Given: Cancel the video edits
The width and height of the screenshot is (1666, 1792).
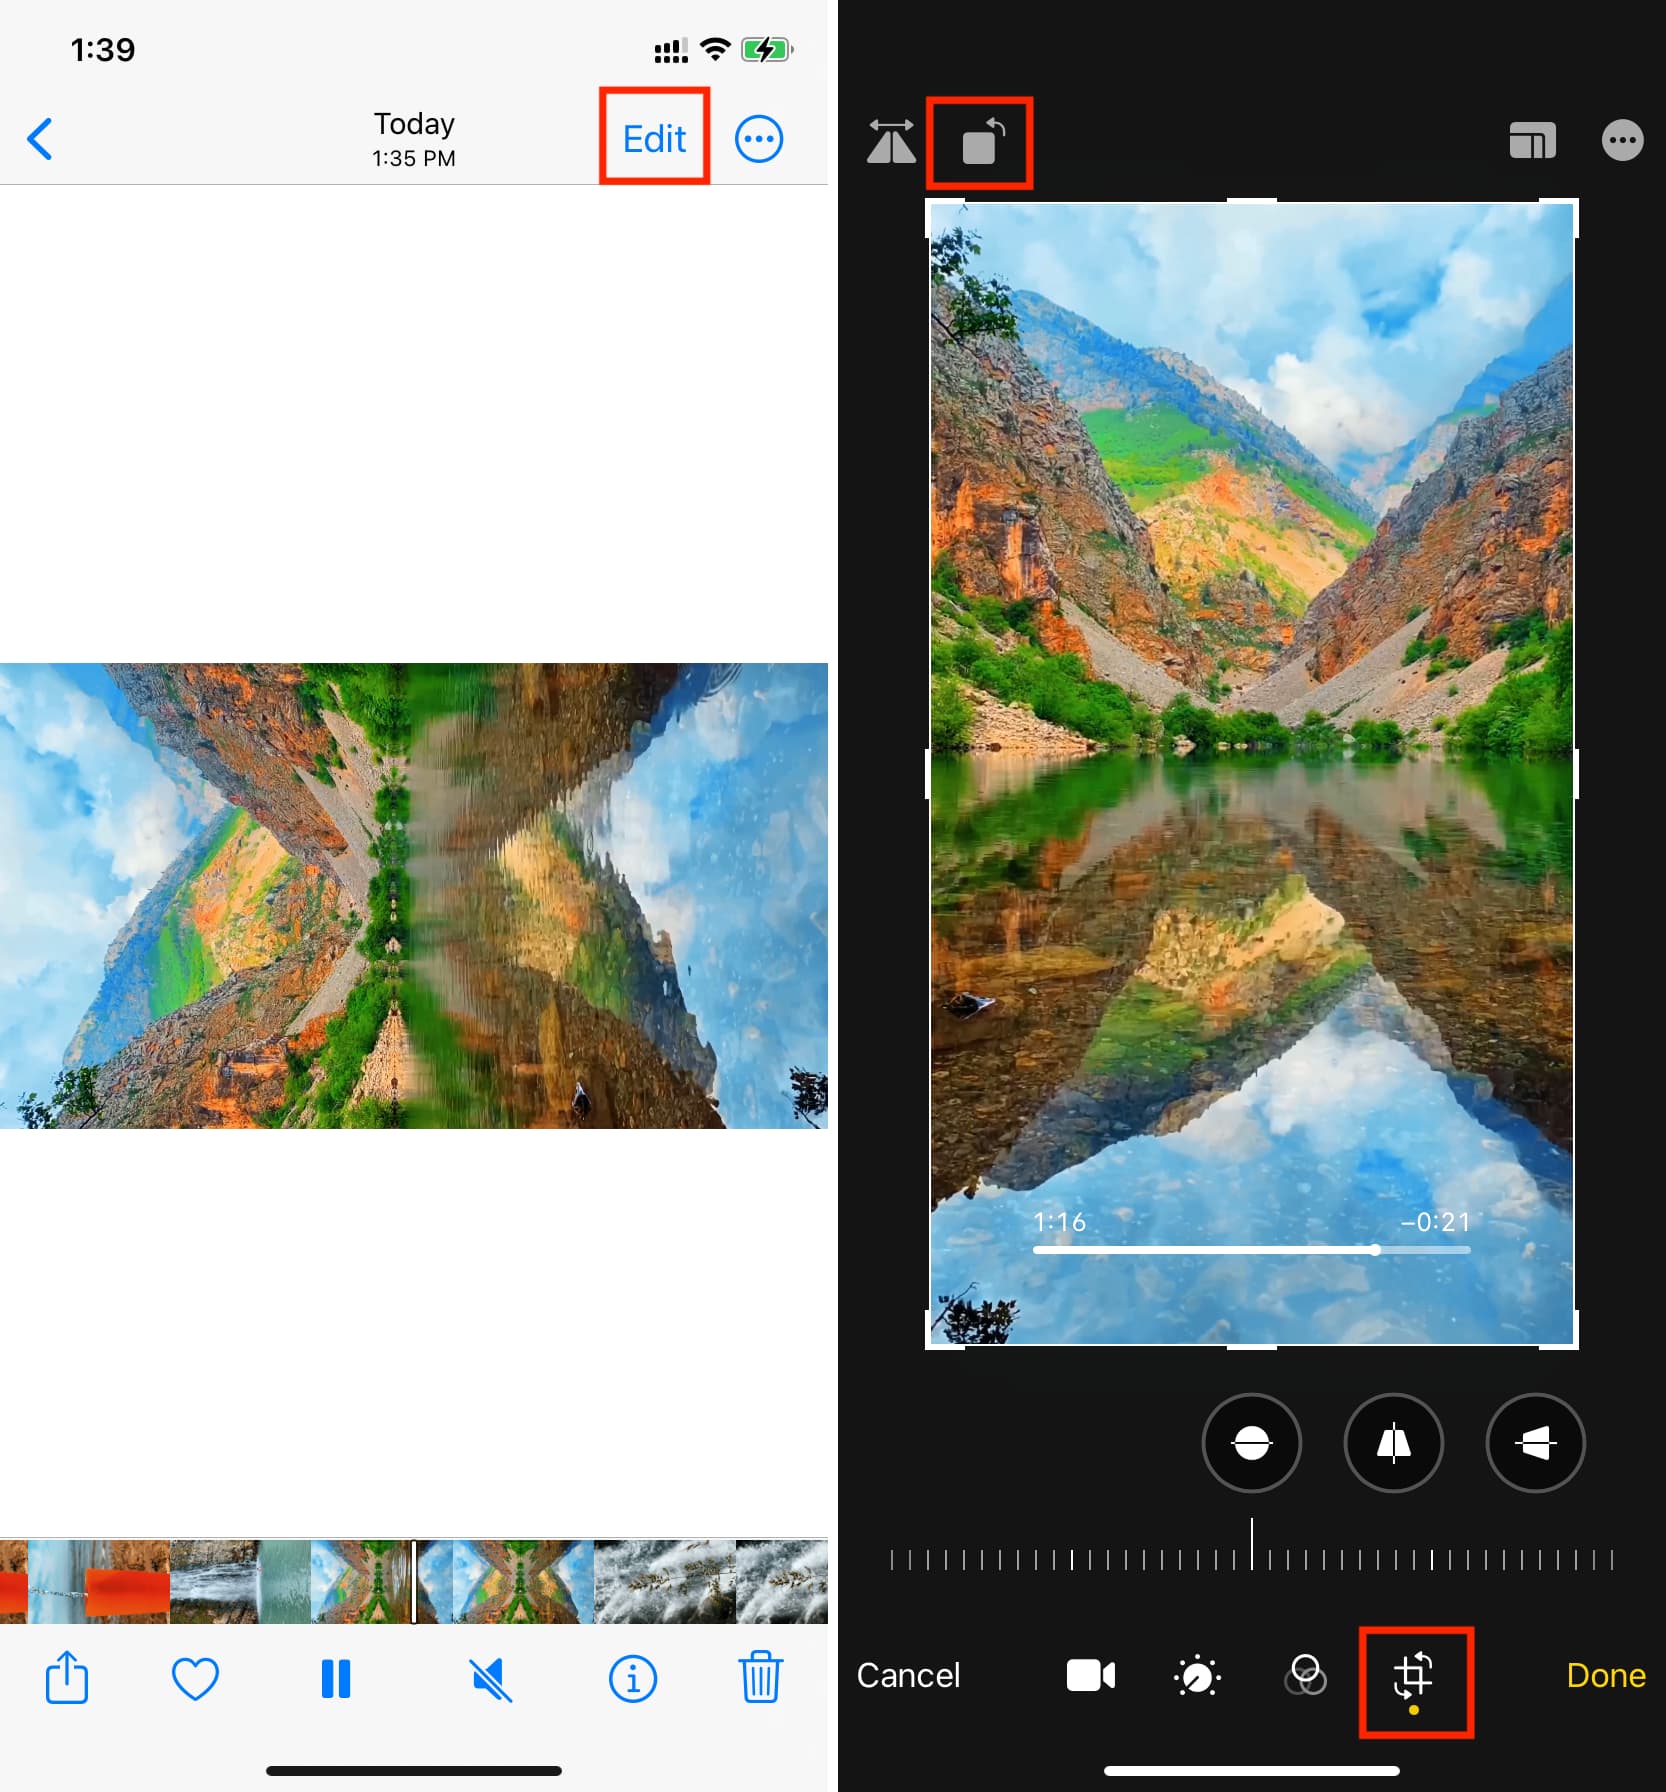Looking at the screenshot, I should tap(908, 1675).
